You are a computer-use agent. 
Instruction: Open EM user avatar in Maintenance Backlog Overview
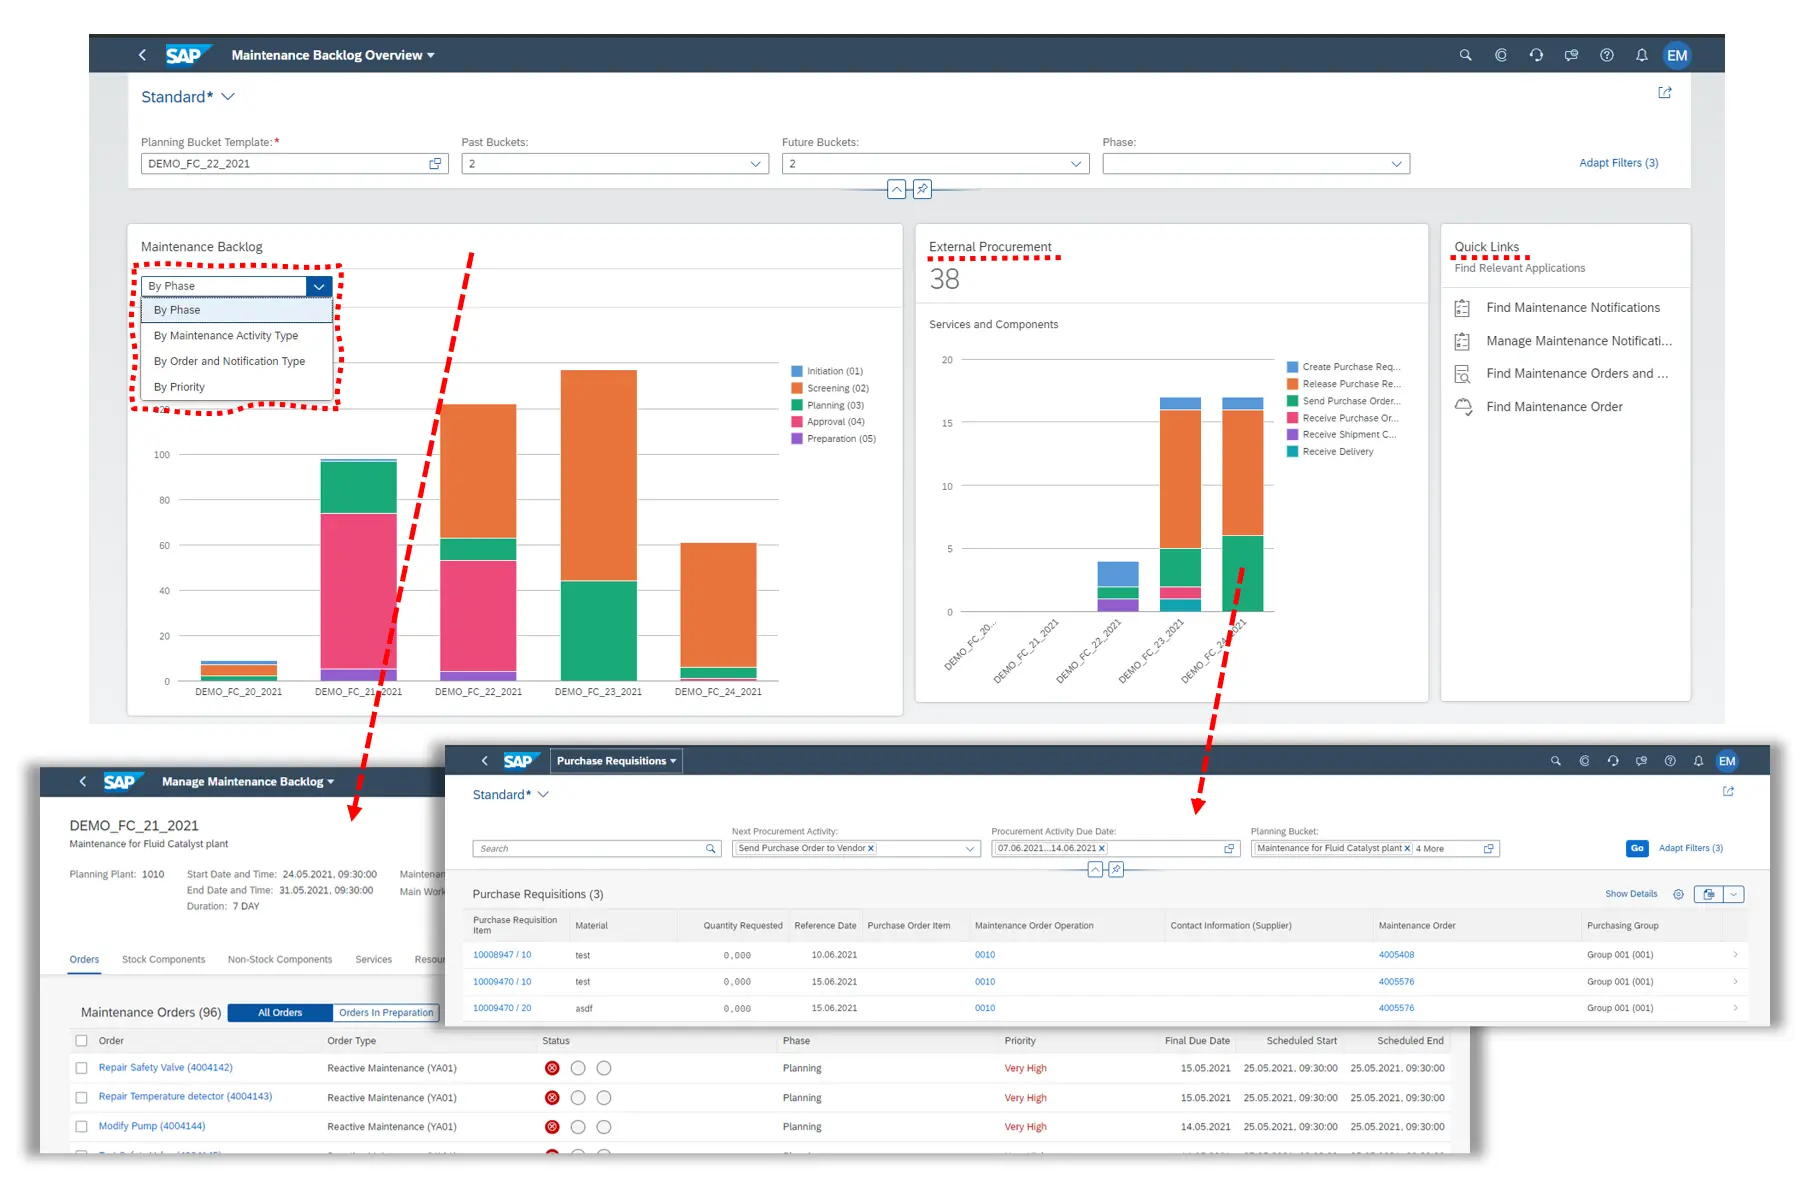(x=1677, y=55)
